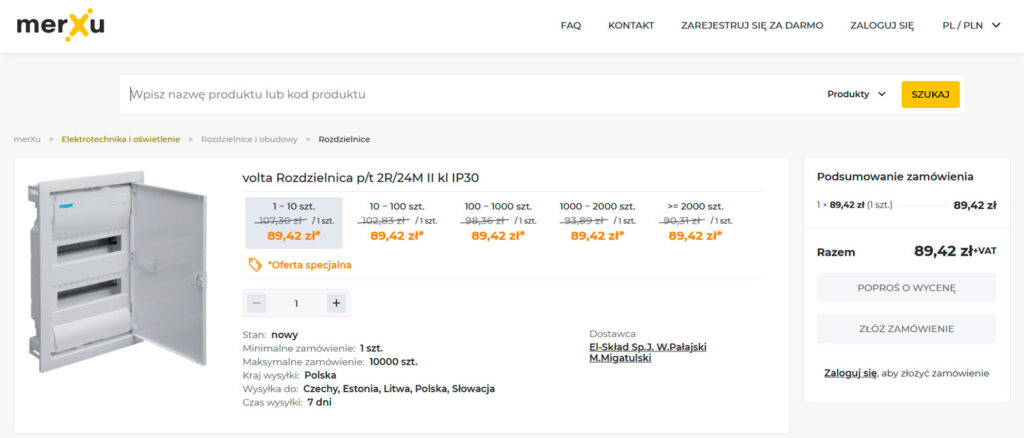Click the ZŁÓŻ ZAMÓWIENIE button
Image resolution: width=1024 pixels, height=438 pixels.
(x=906, y=328)
